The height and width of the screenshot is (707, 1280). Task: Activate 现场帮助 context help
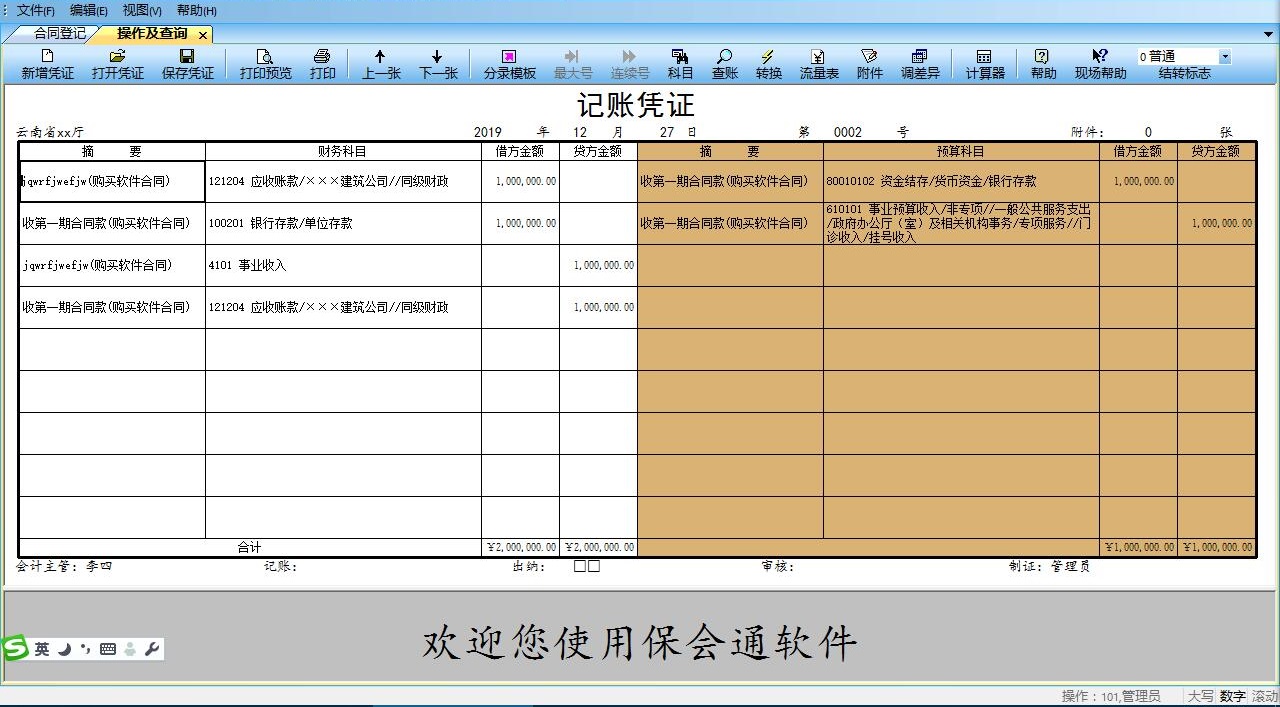click(1100, 63)
